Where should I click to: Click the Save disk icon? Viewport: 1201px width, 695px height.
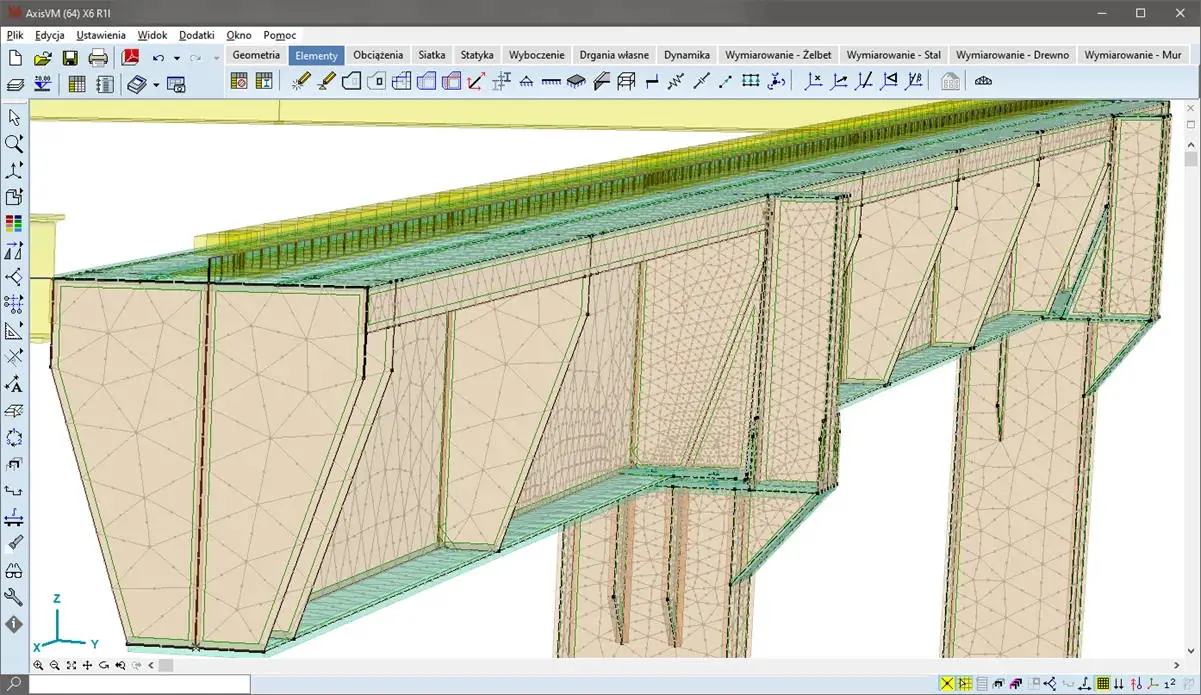pos(70,58)
